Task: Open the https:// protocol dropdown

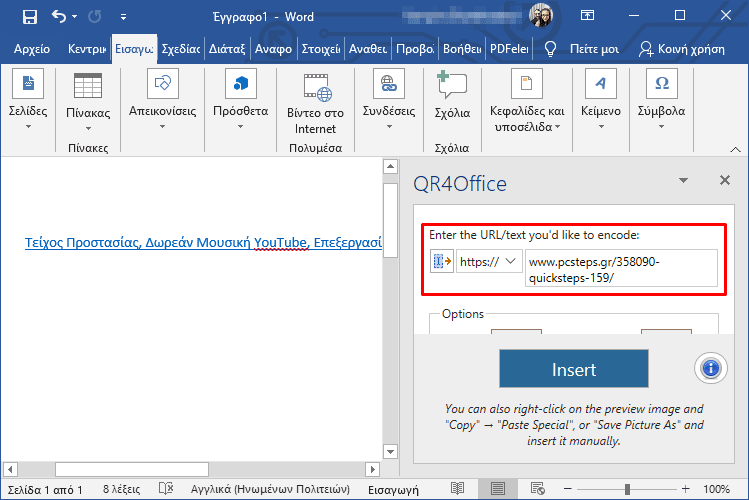Action: [x=489, y=261]
